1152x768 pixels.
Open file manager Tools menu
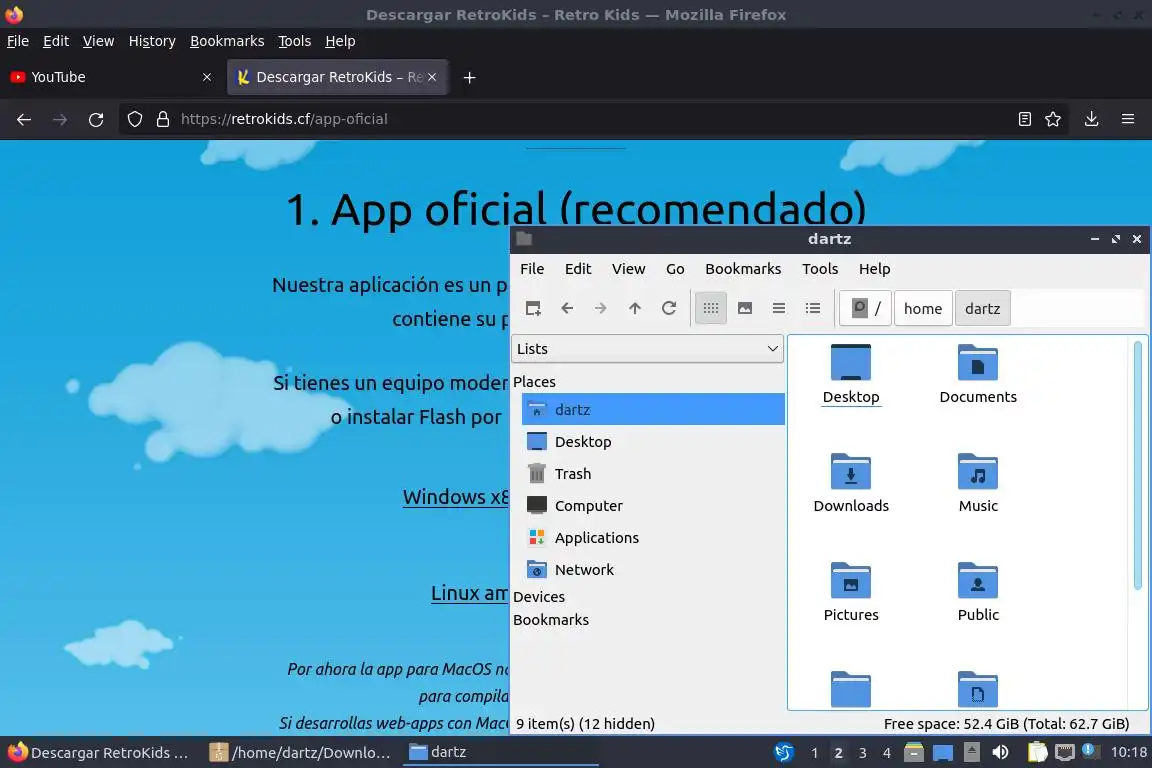(x=820, y=269)
